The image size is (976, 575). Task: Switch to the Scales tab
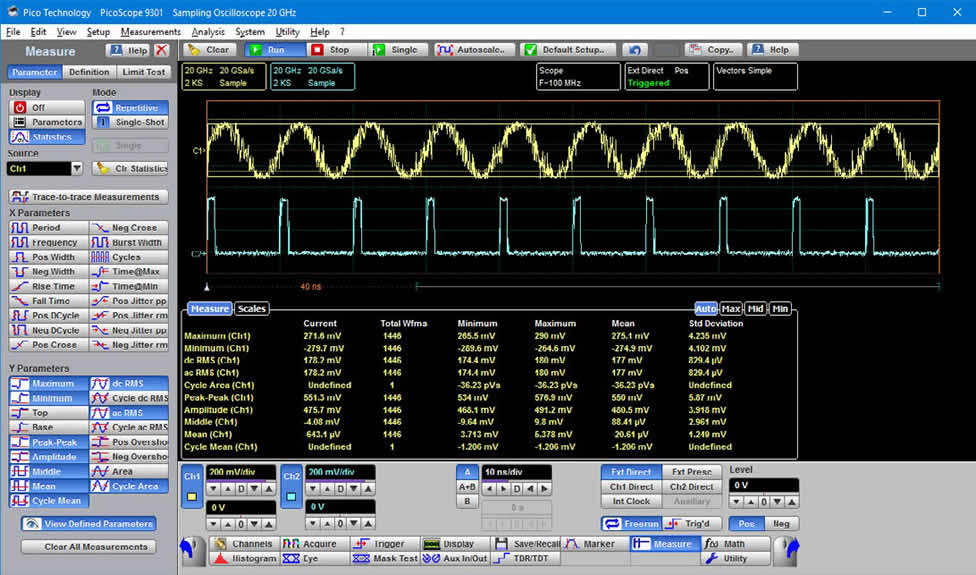point(251,309)
